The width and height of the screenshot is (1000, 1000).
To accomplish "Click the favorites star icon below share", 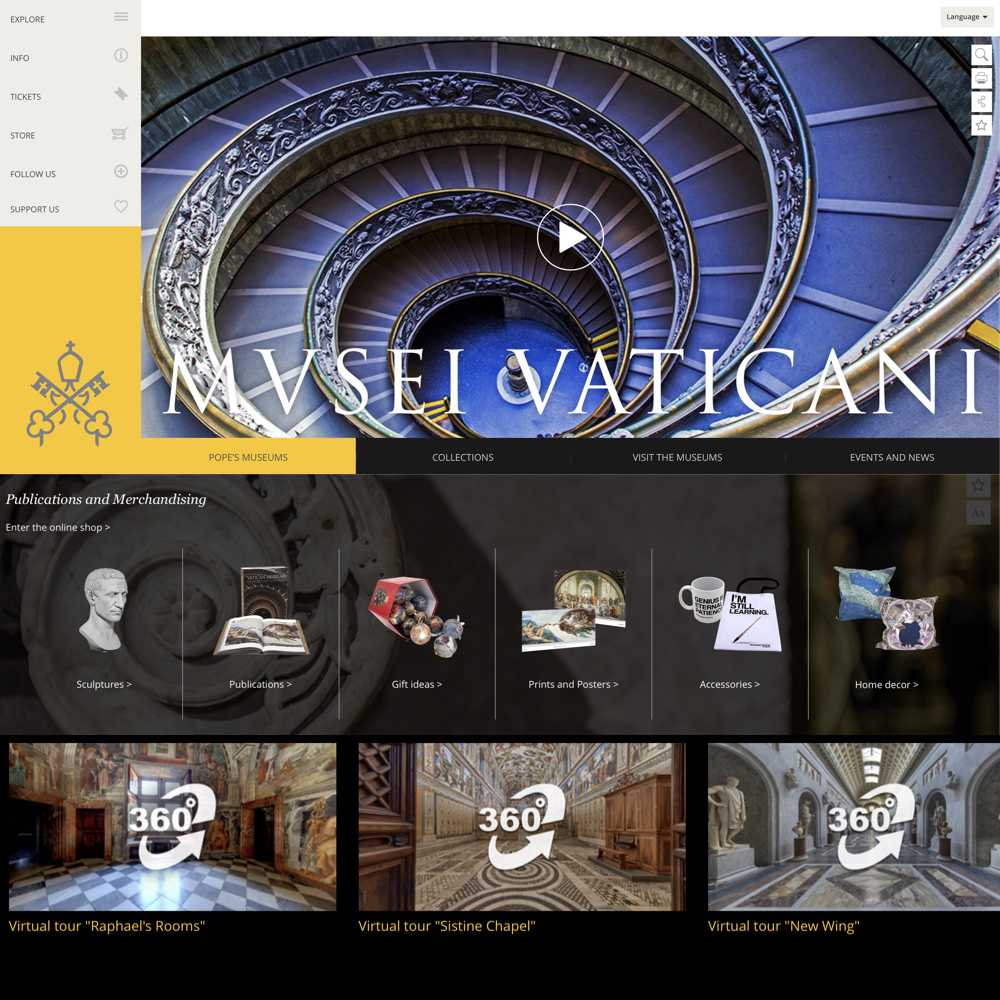I will coord(981,125).
